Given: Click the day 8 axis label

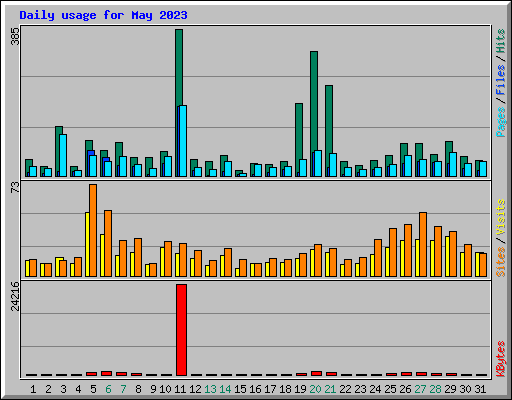Looking at the screenshot, I should (x=138, y=389).
